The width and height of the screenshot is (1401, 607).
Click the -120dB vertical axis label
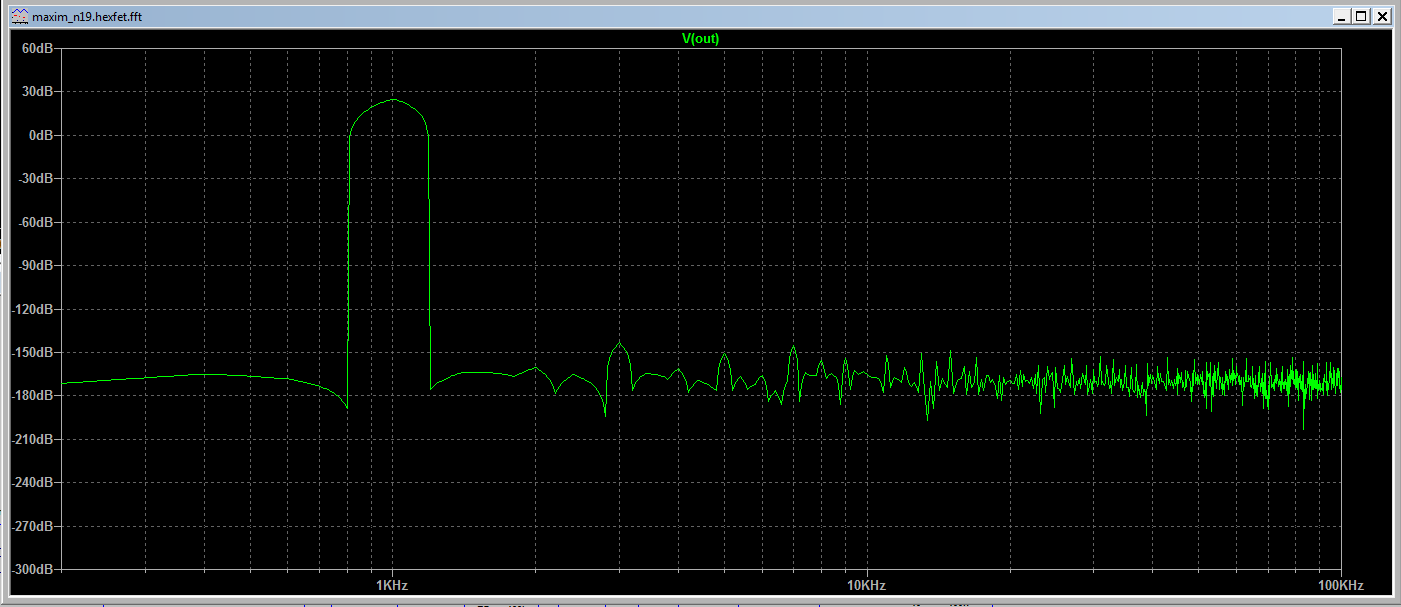pyautogui.click(x=30, y=309)
